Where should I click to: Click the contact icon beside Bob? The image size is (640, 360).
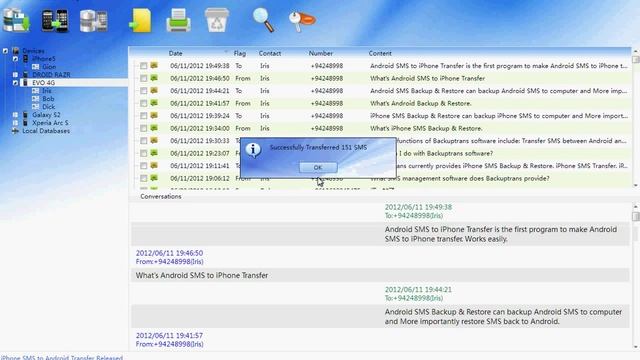tap(36, 99)
